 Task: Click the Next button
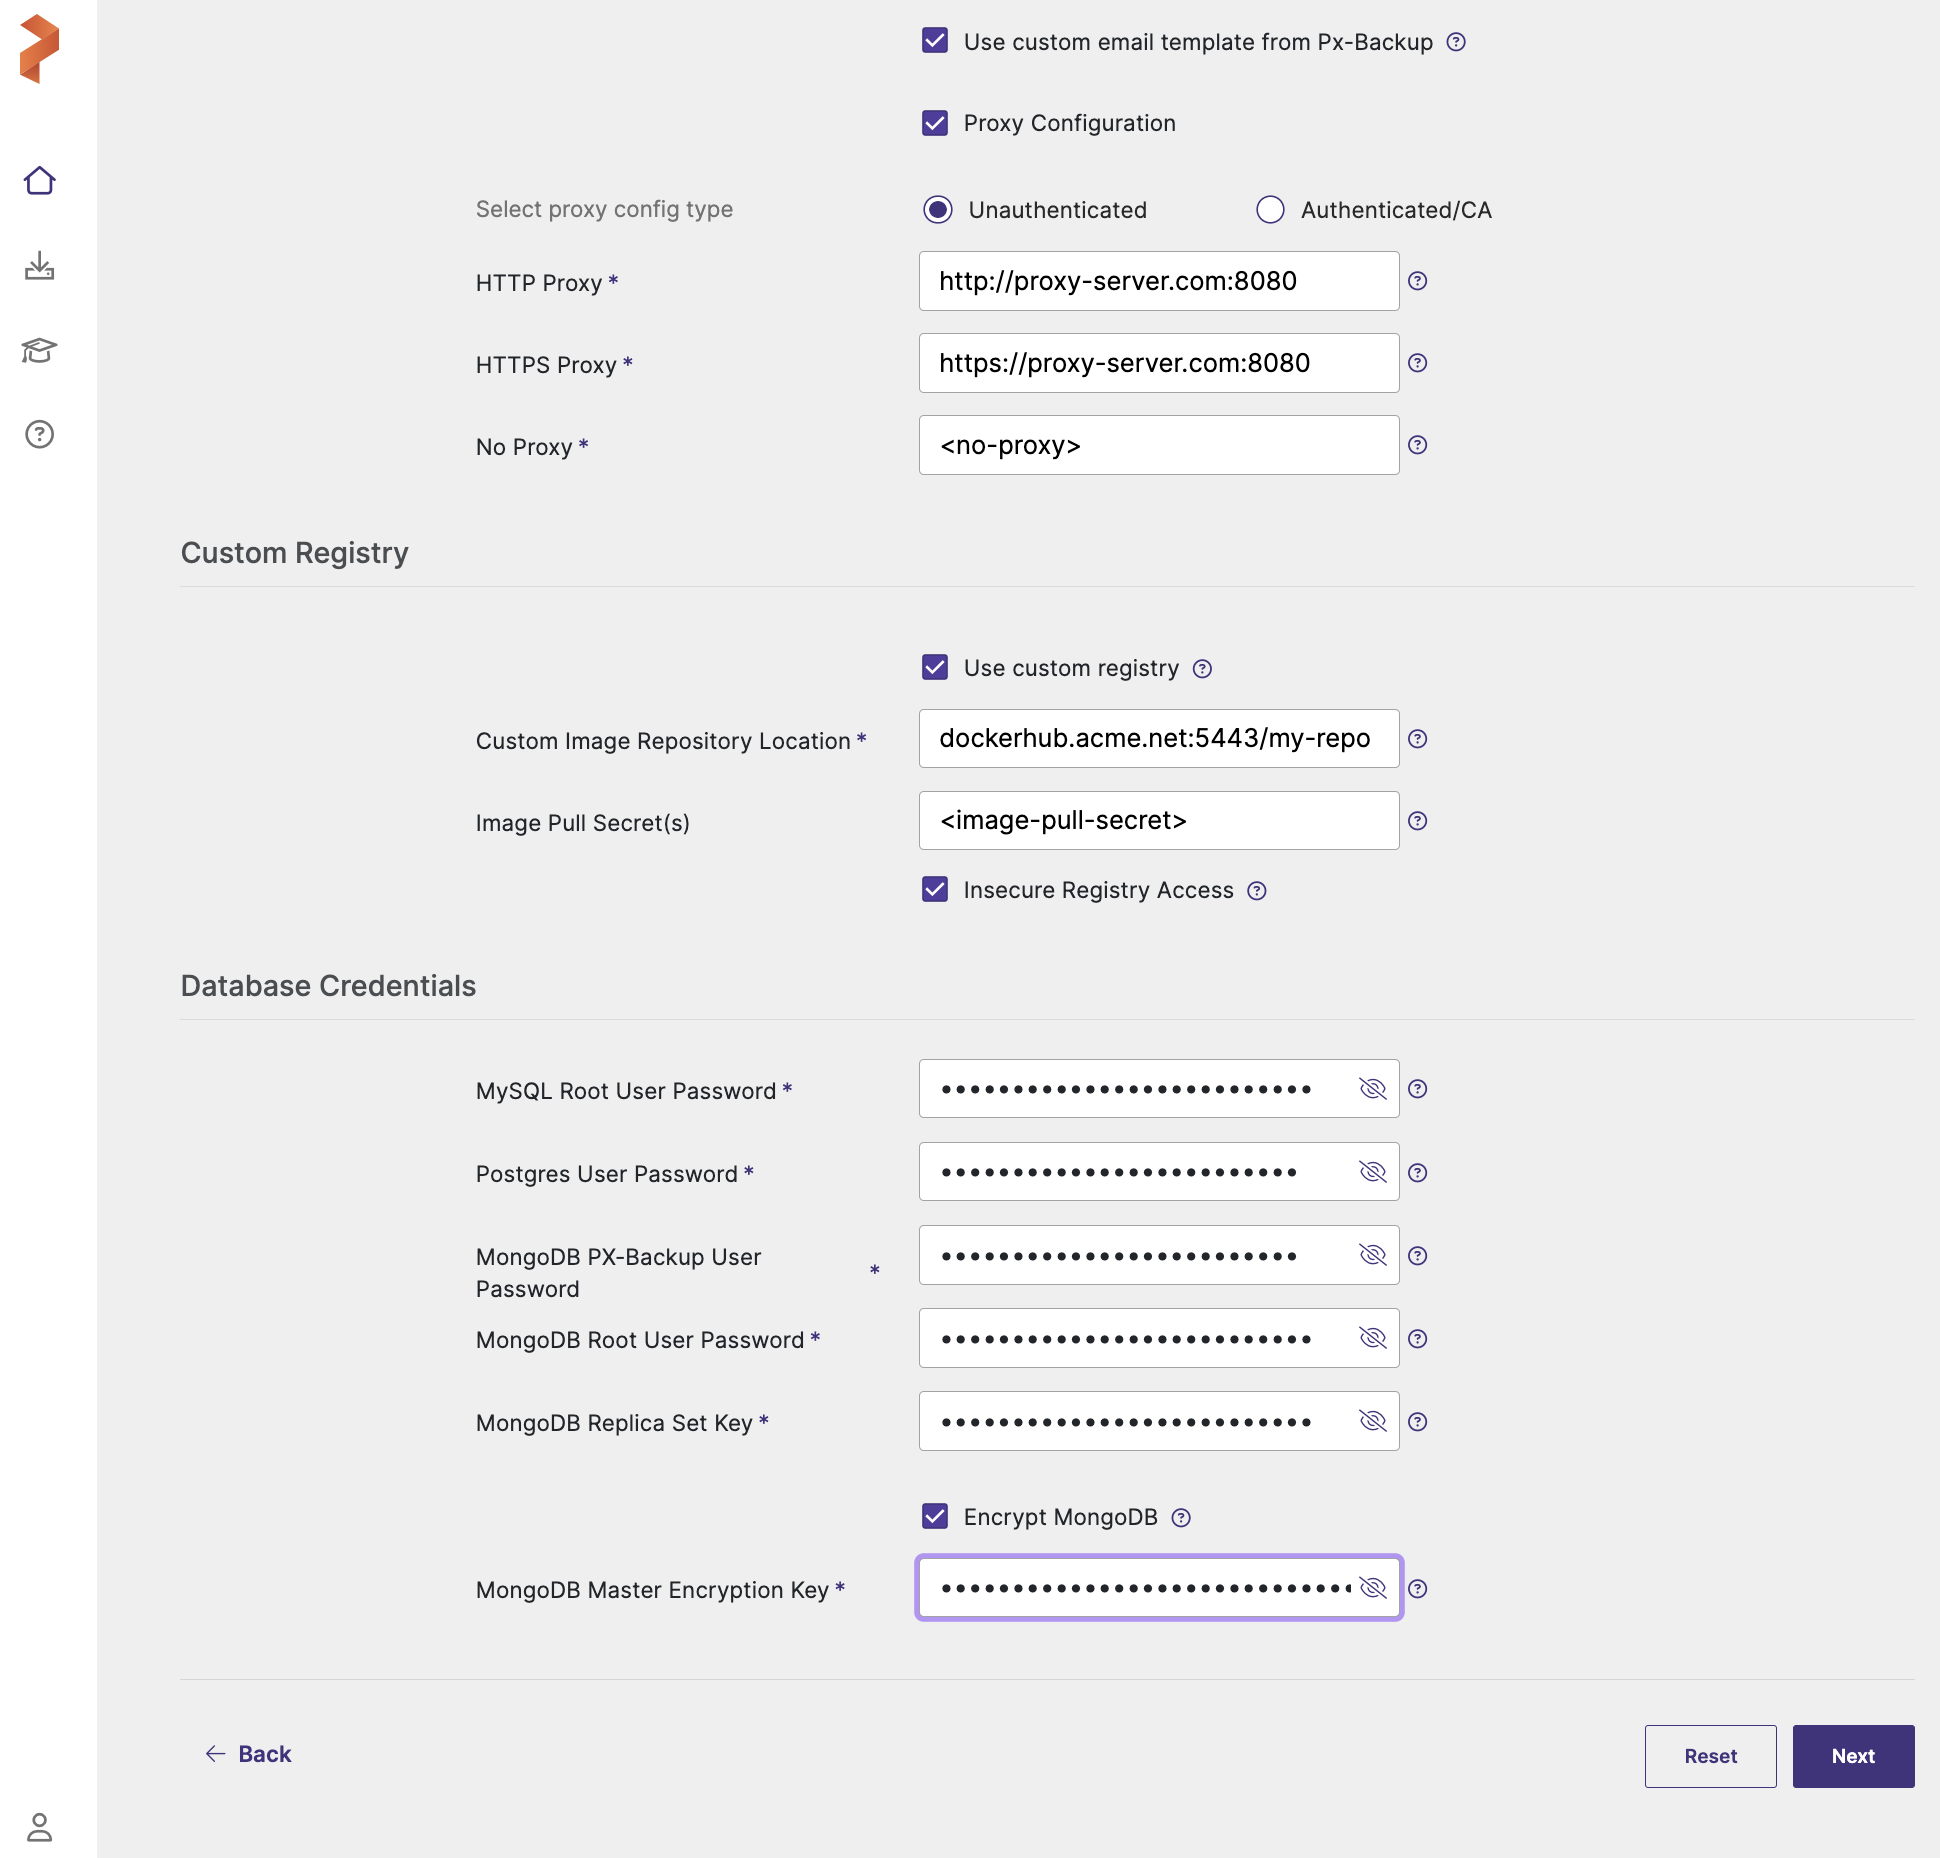[x=1852, y=1756]
